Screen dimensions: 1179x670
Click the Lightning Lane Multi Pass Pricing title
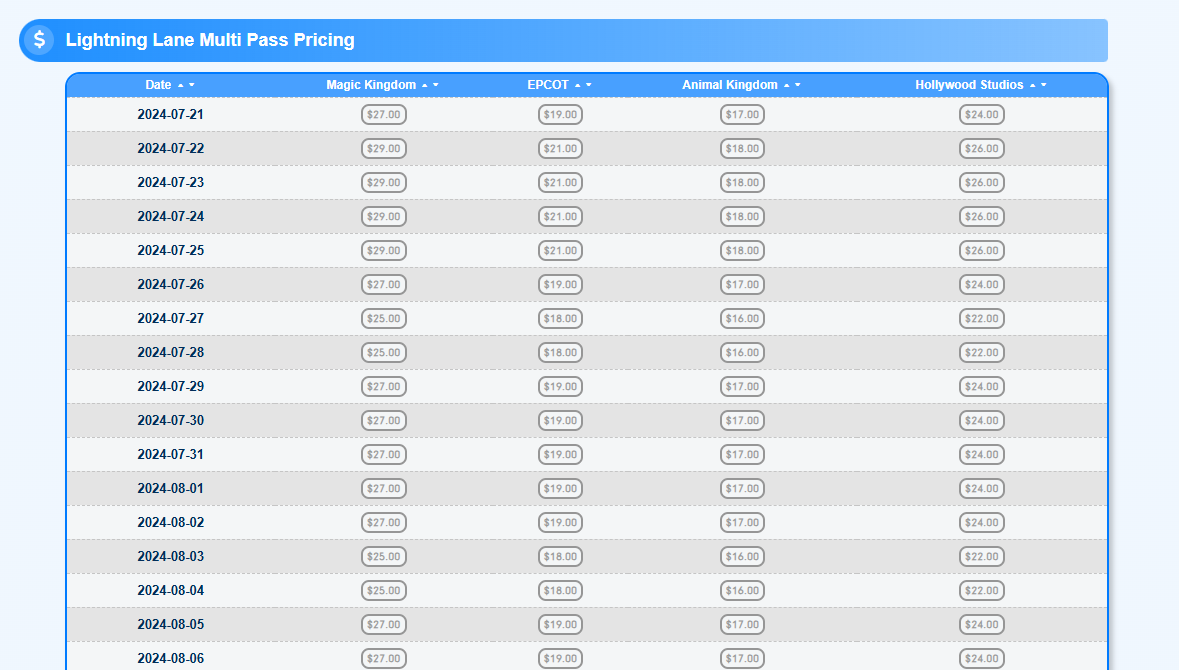210,40
